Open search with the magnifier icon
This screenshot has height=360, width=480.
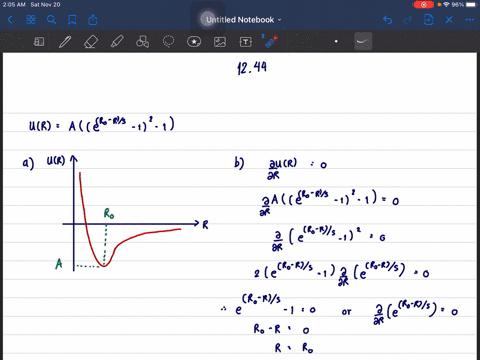(51, 20)
